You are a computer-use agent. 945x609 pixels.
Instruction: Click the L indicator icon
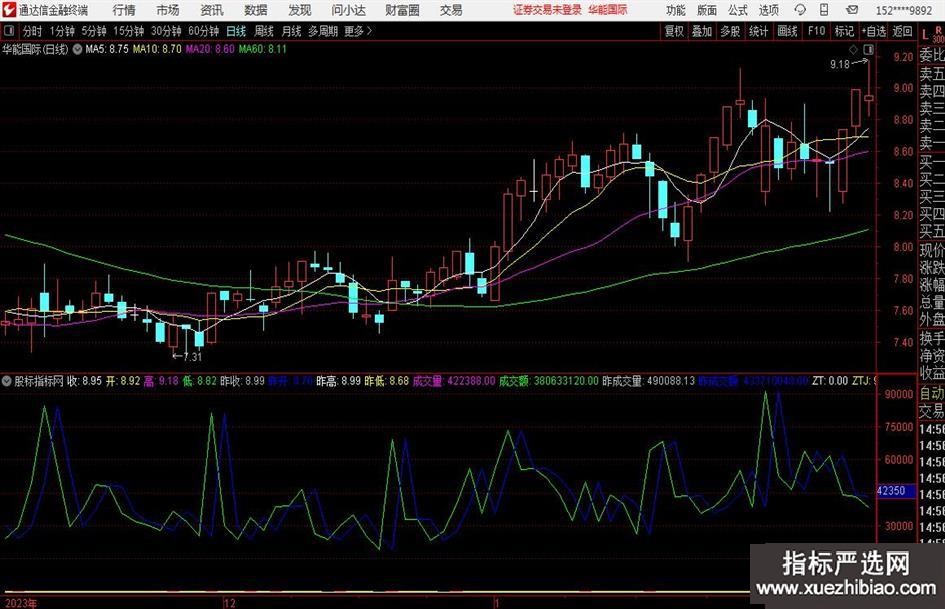925,36
